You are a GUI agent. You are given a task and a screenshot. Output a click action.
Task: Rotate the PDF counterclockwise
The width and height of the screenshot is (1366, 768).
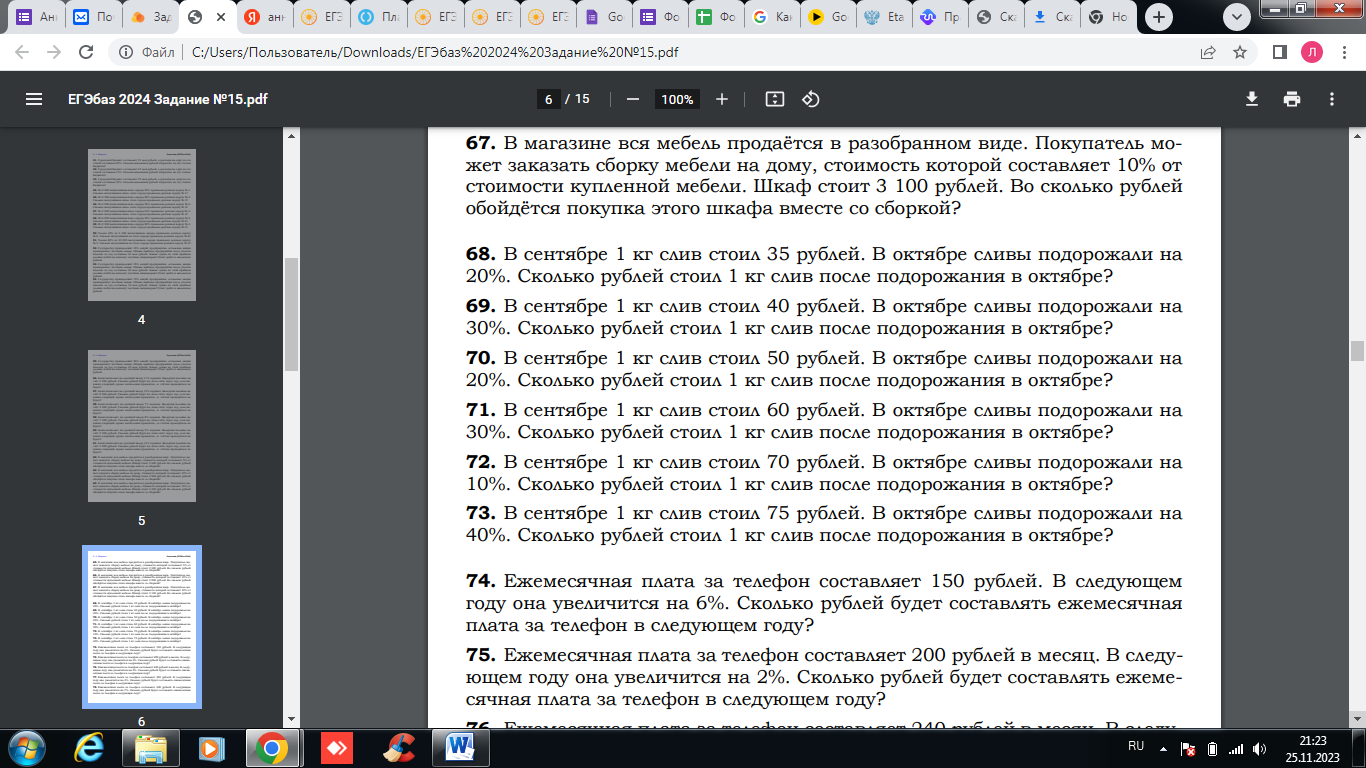(811, 99)
